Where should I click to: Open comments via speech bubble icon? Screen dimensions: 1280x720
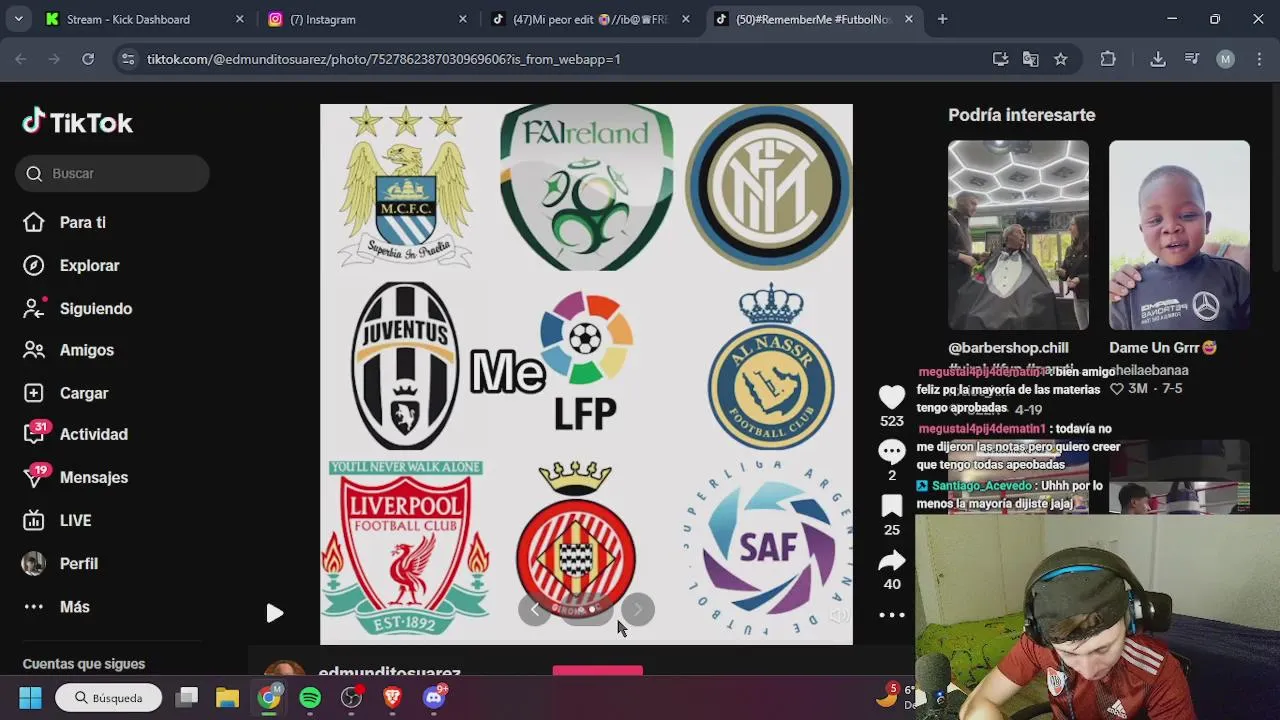tap(892, 452)
